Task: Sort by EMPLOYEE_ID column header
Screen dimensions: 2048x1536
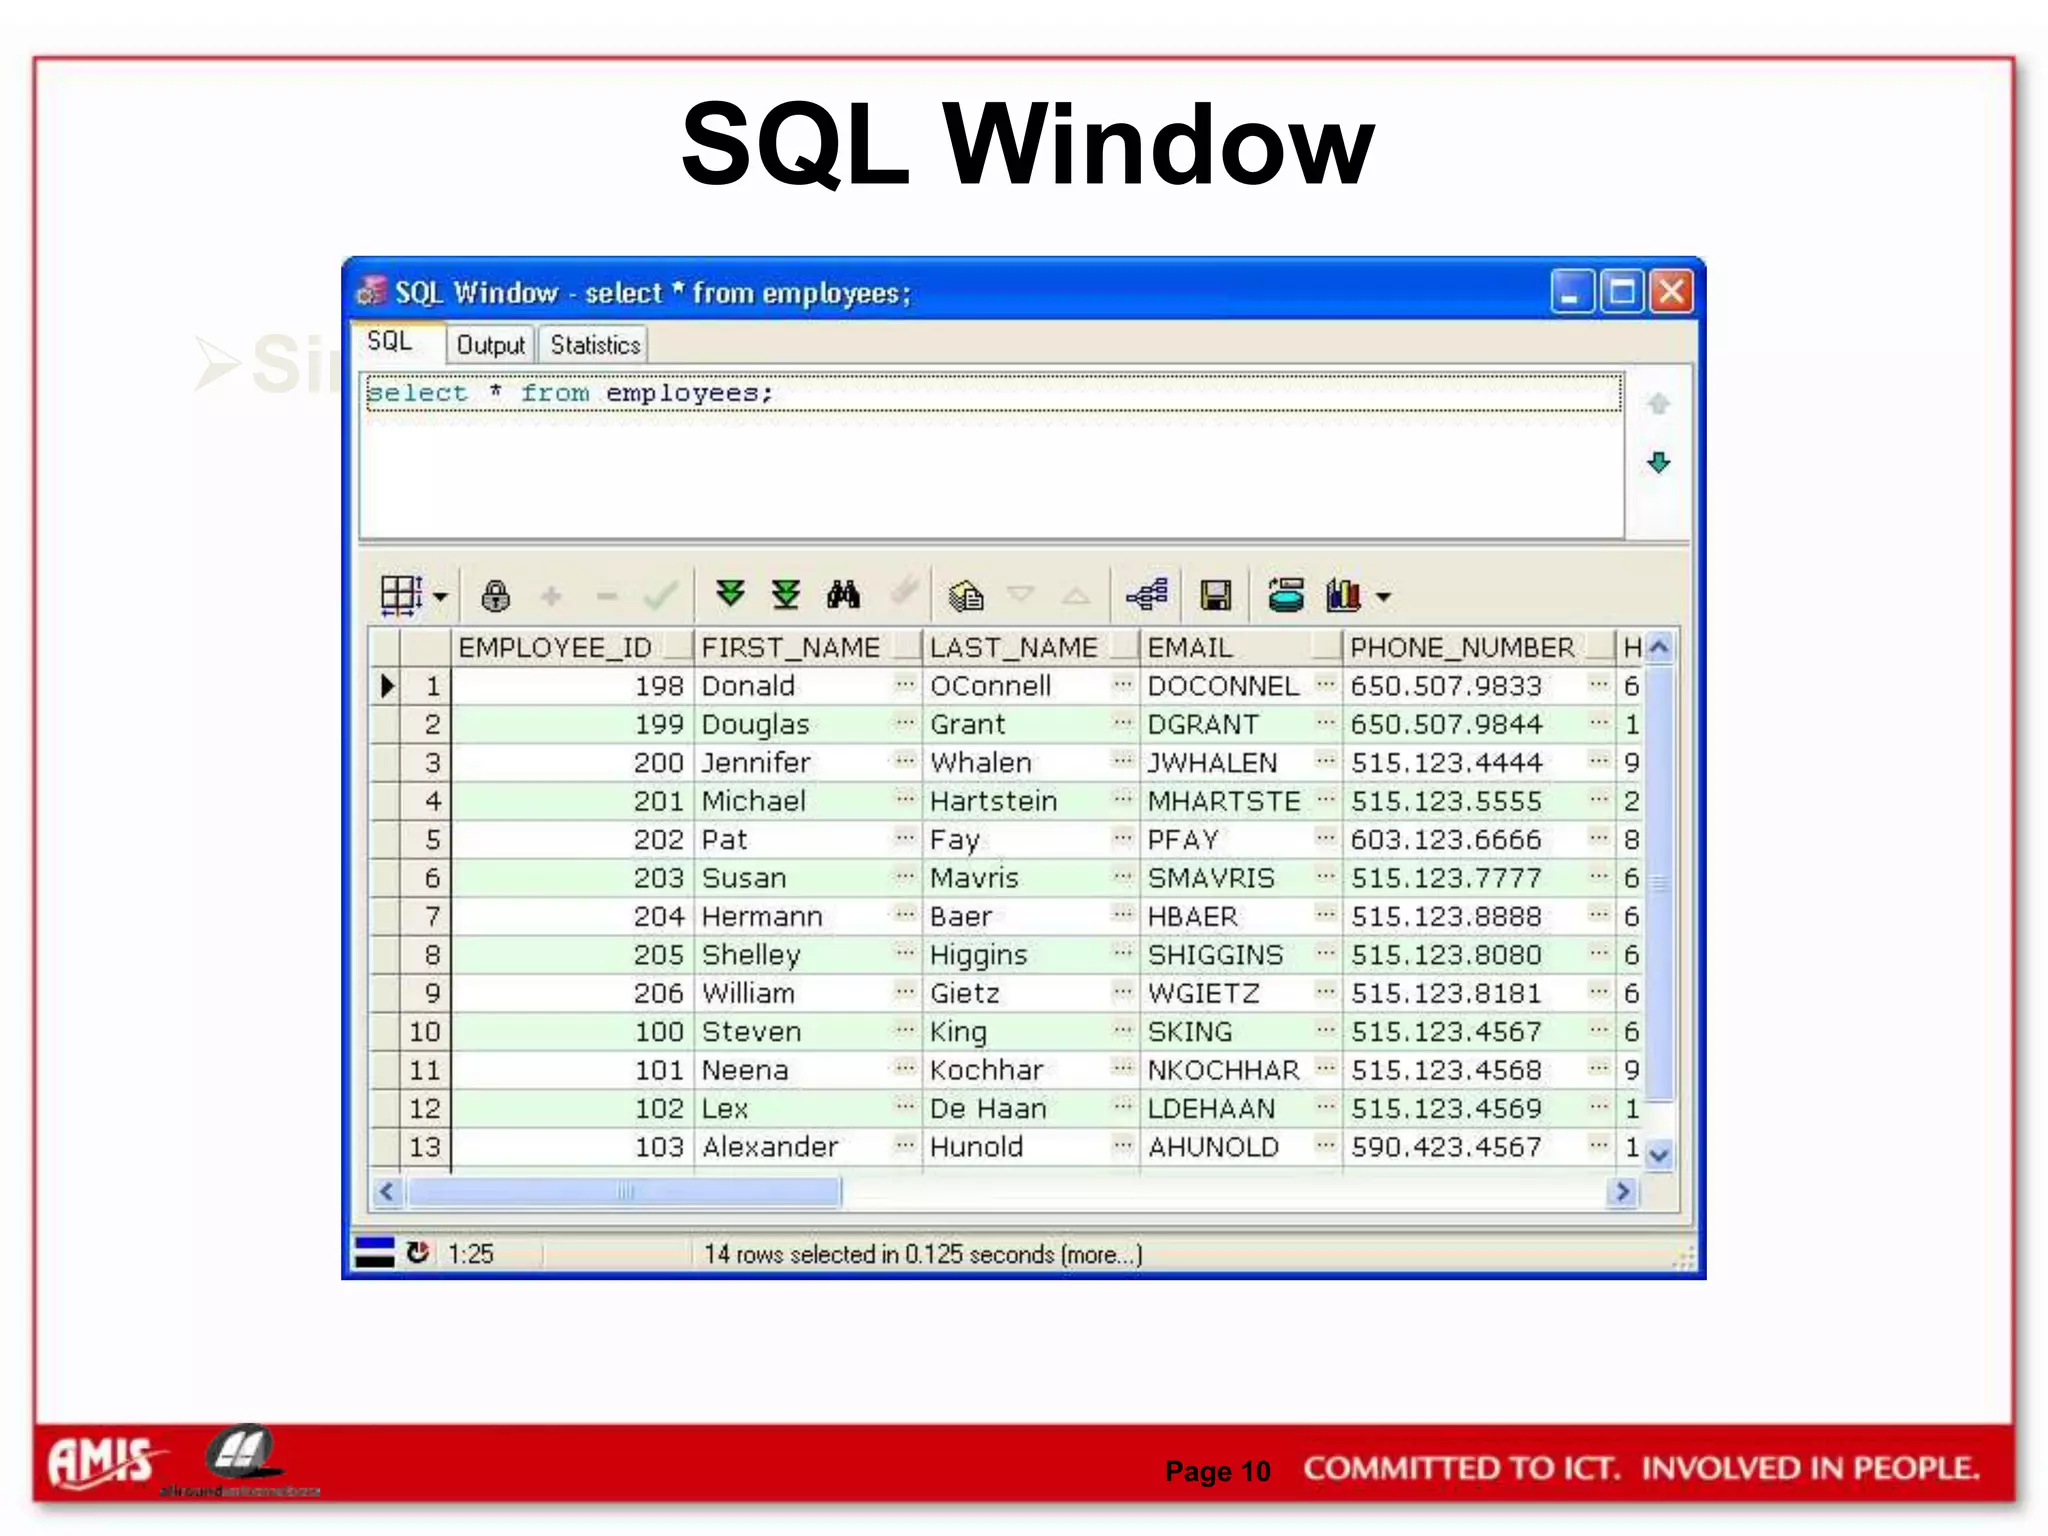Action: pyautogui.click(x=572, y=648)
